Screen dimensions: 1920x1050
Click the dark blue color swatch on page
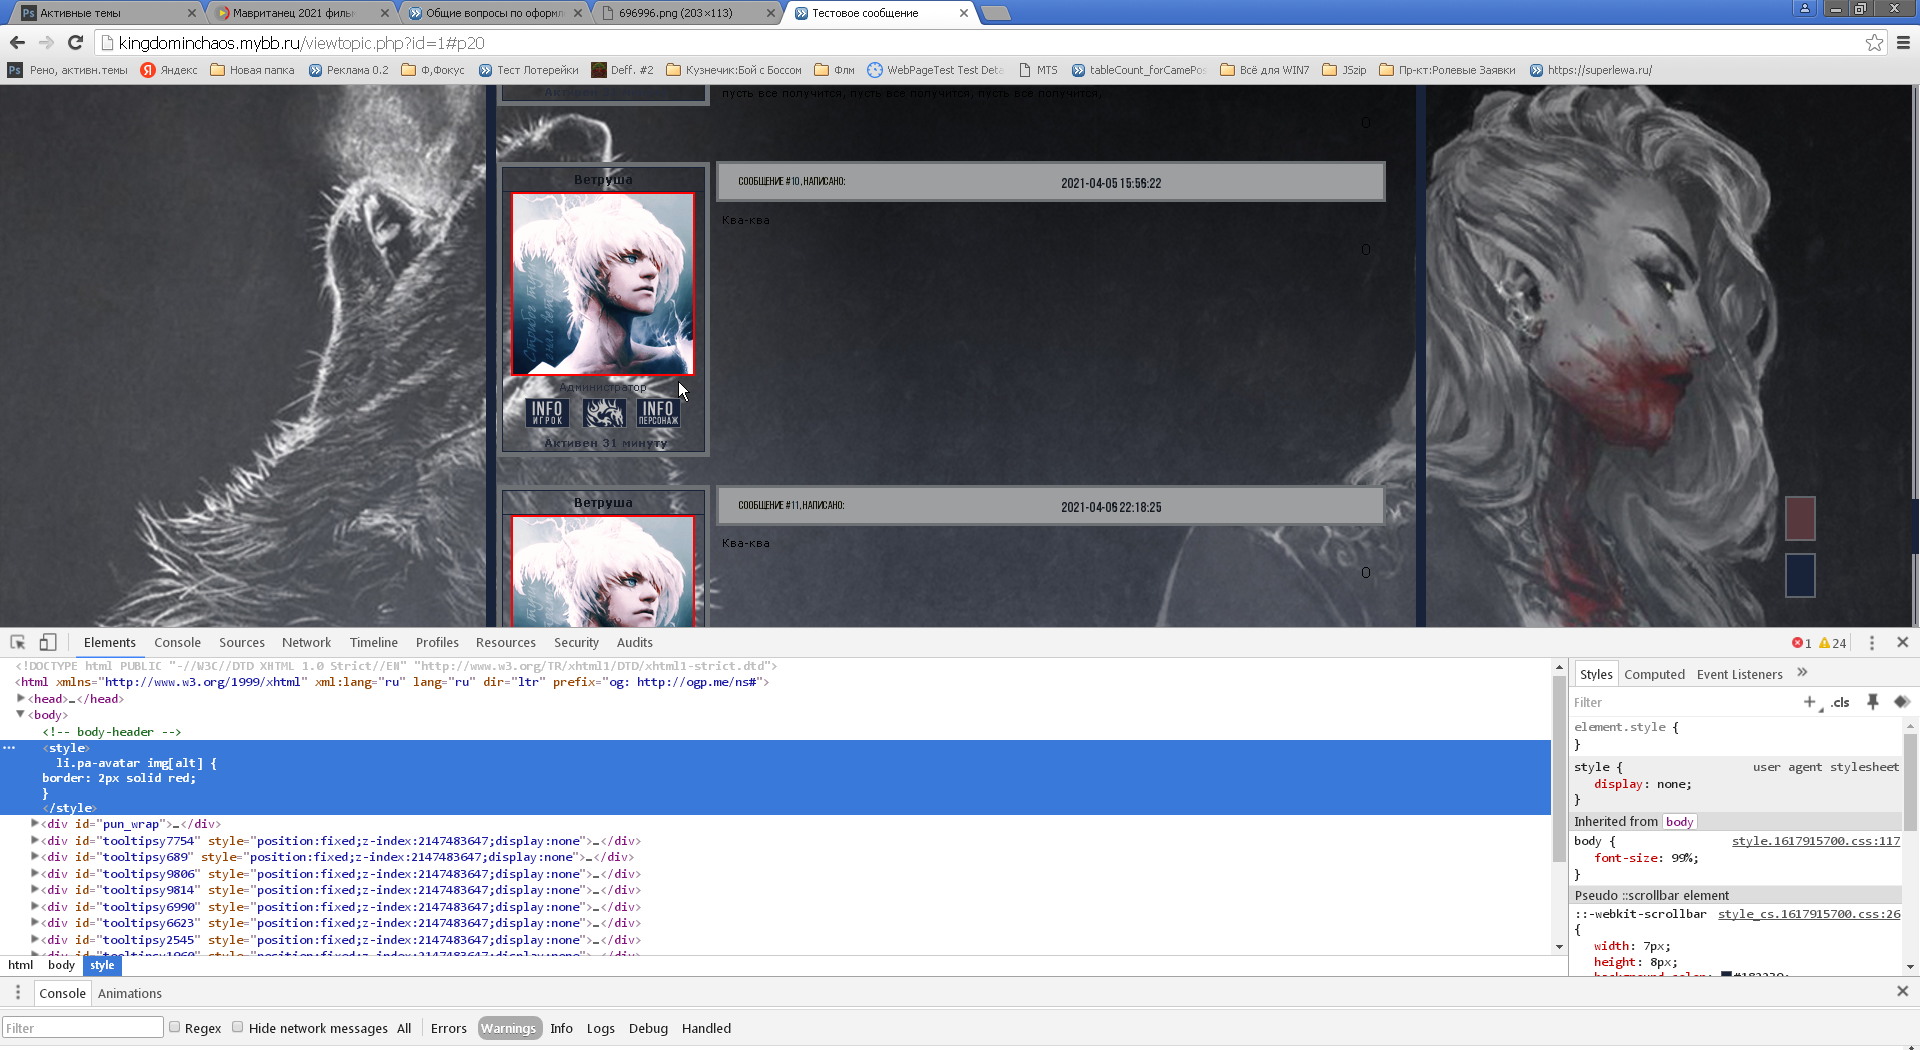coord(1800,575)
